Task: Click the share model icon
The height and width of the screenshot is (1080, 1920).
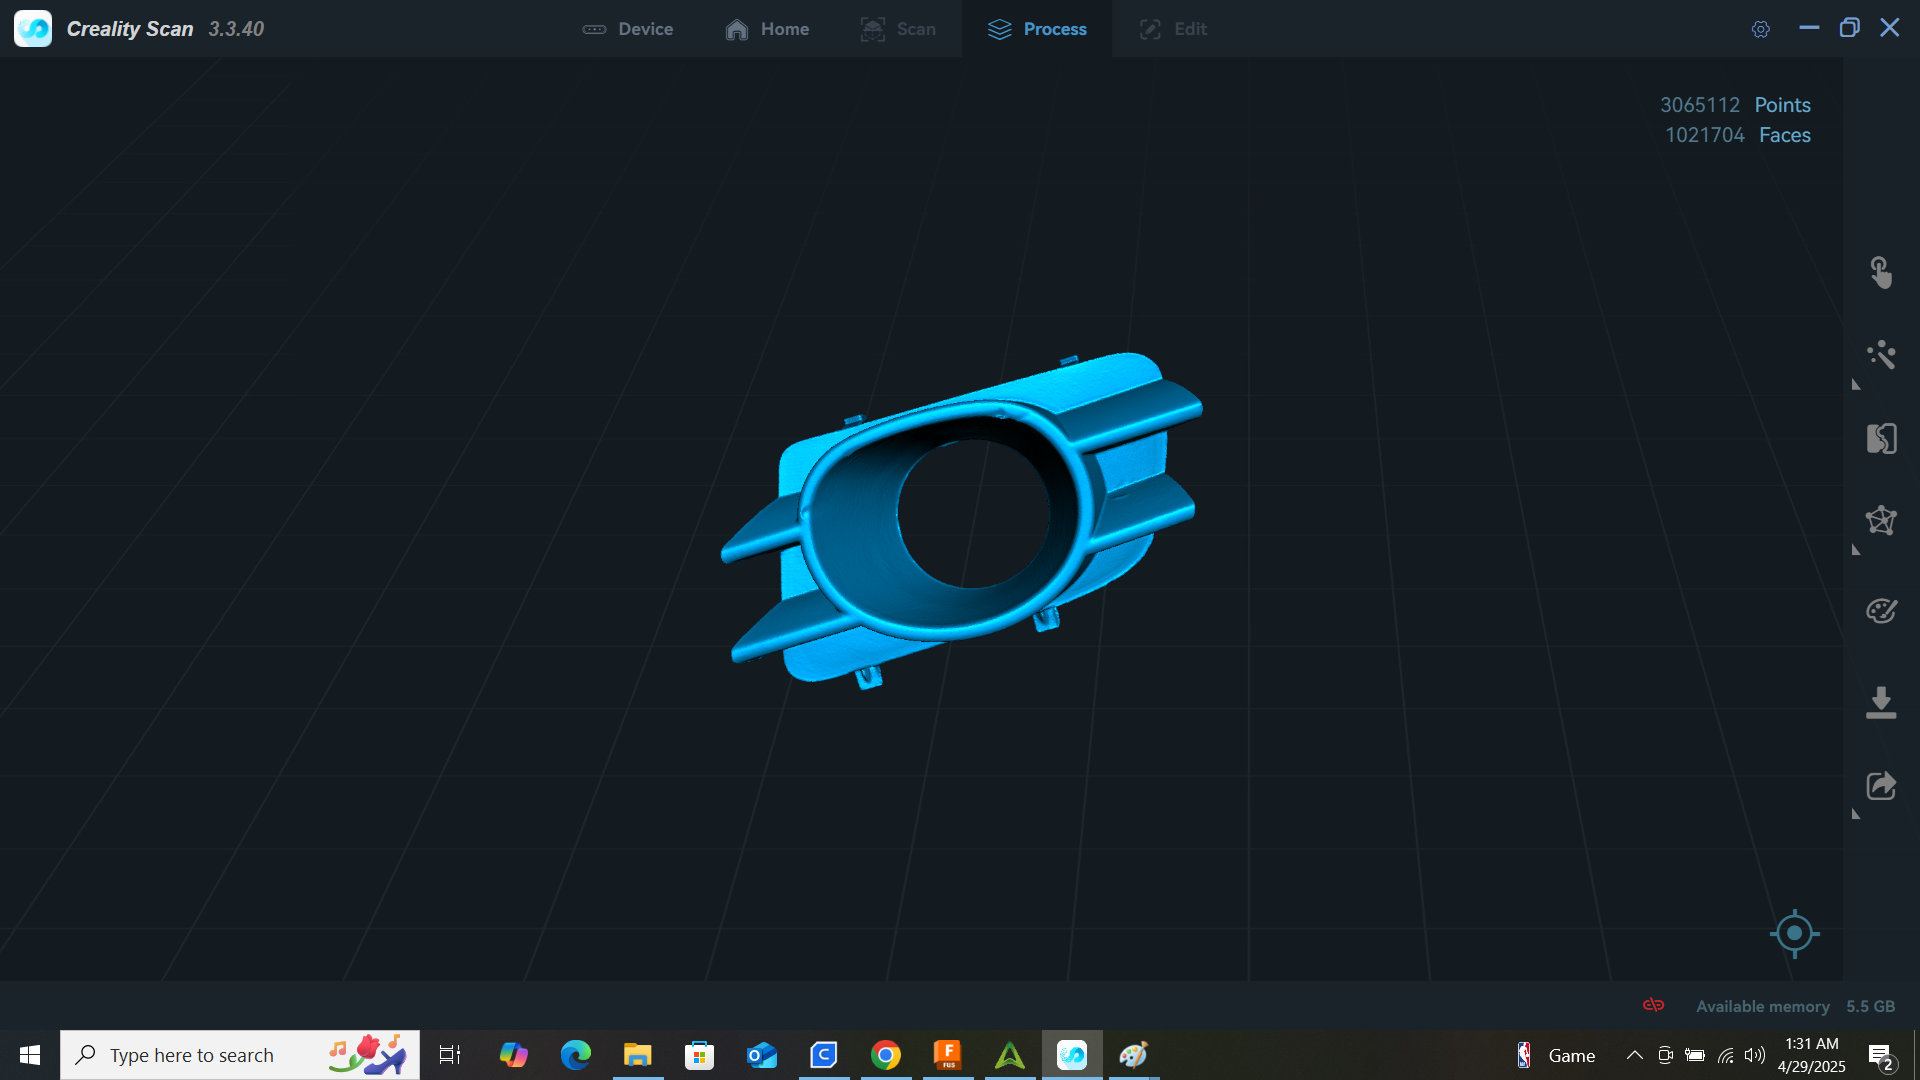Action: point(1880,786)
